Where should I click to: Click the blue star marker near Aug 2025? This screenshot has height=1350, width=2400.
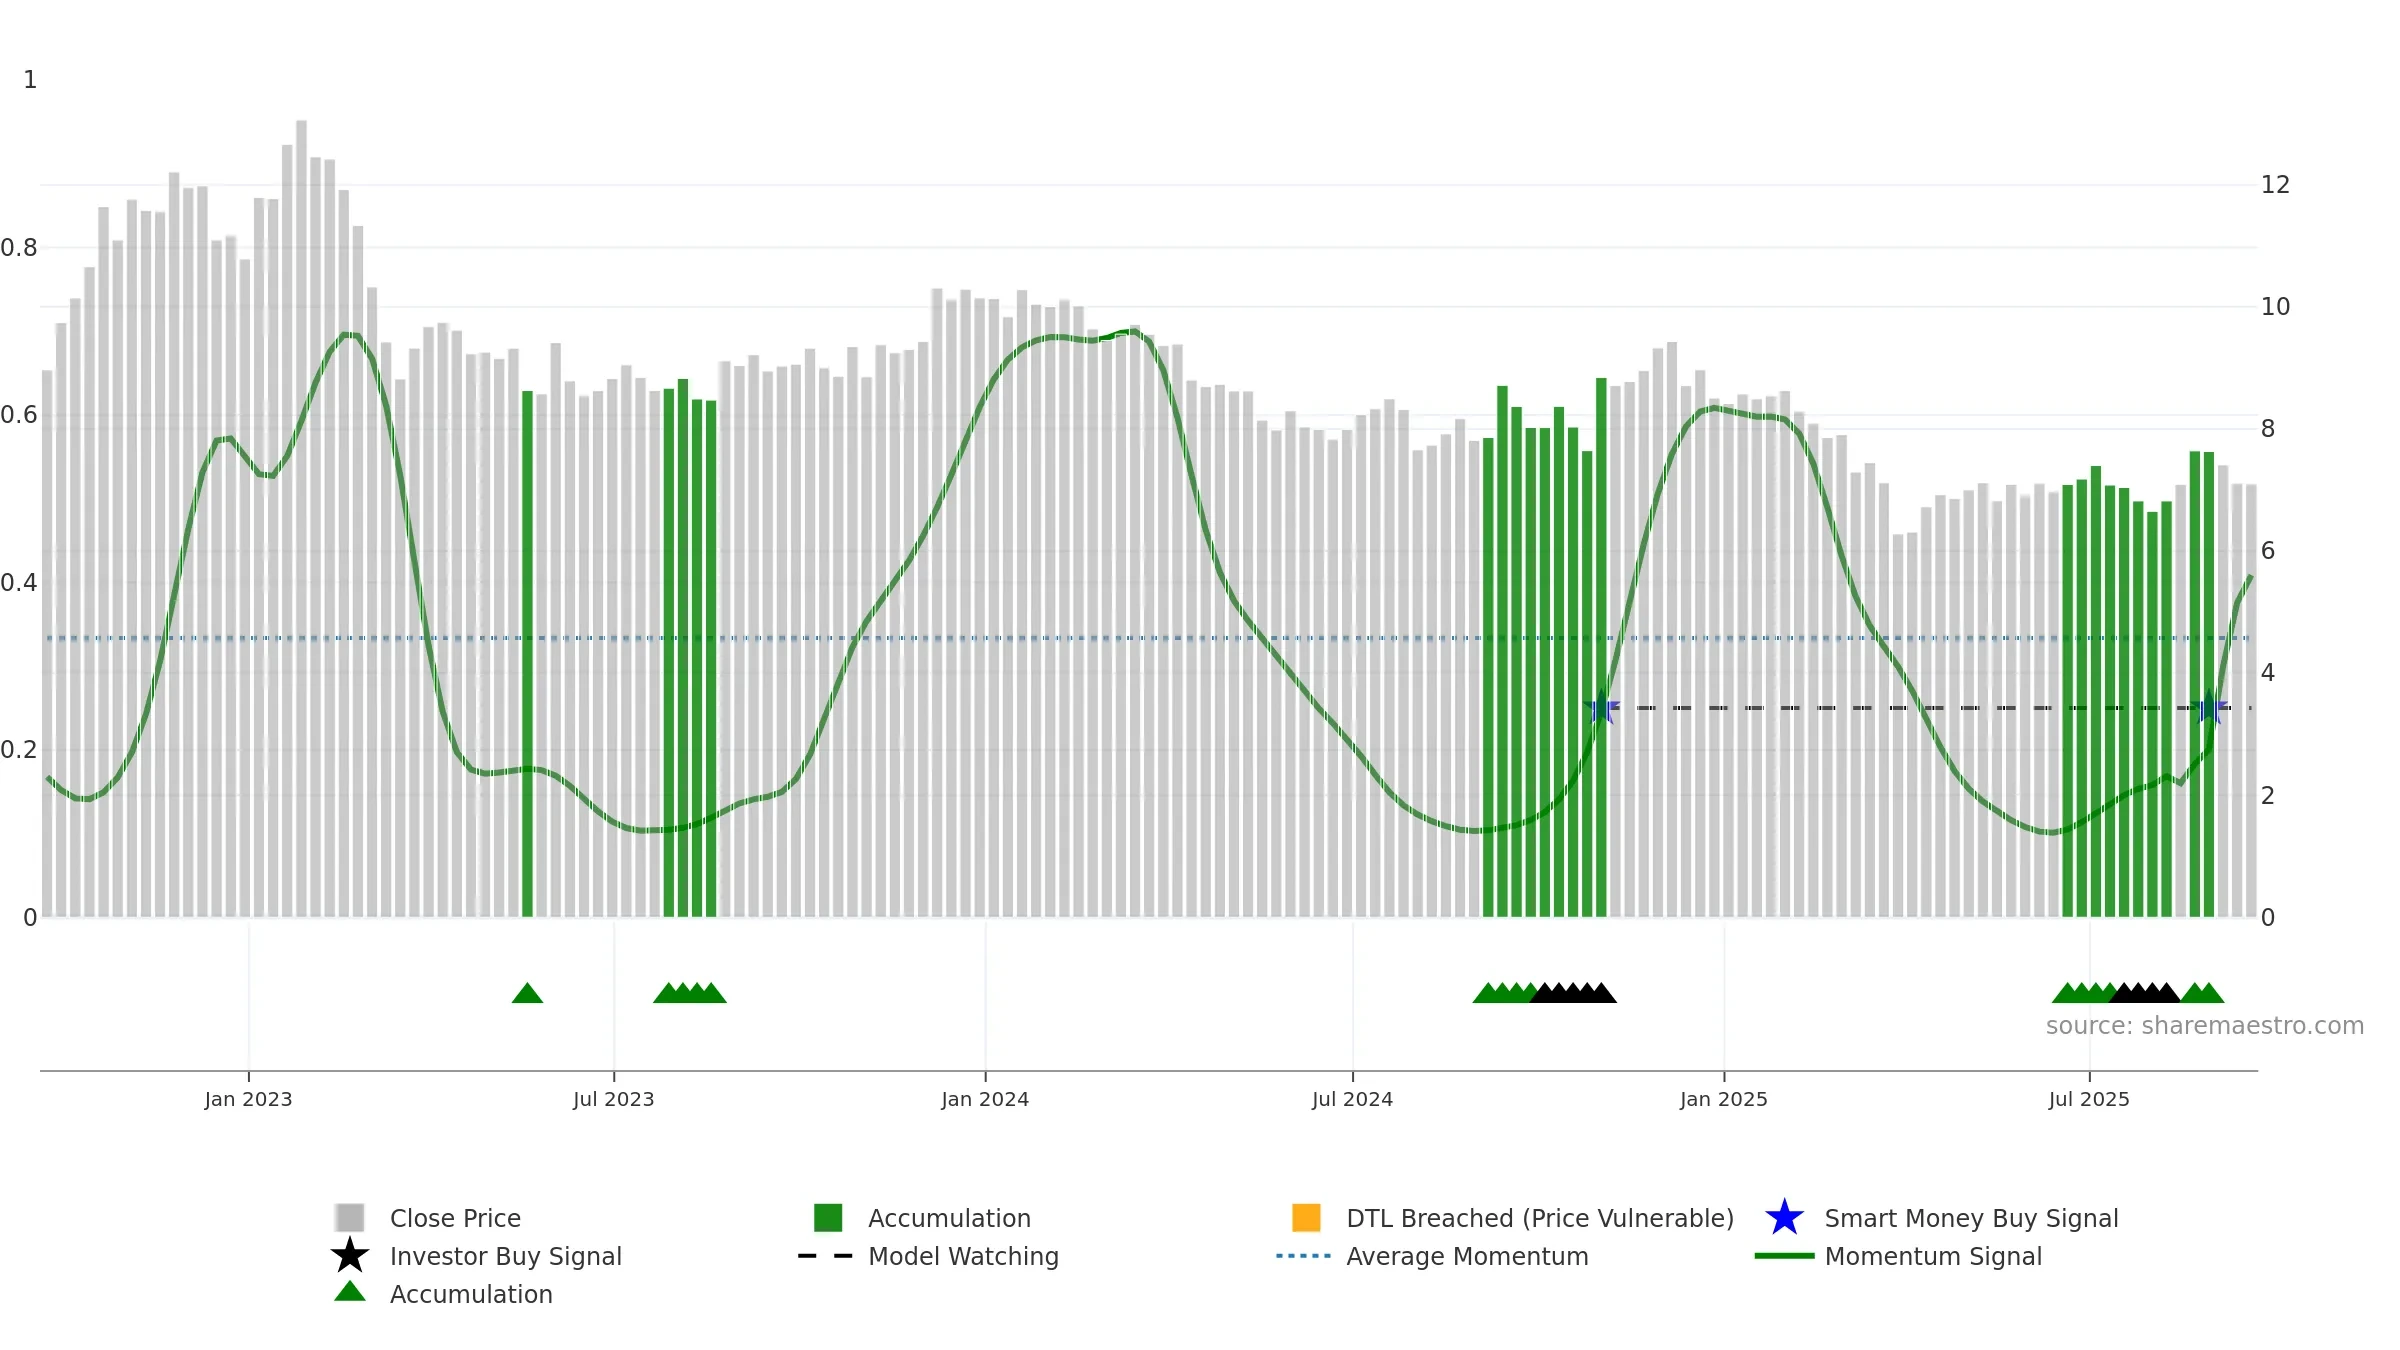(x=2209, y=708)
